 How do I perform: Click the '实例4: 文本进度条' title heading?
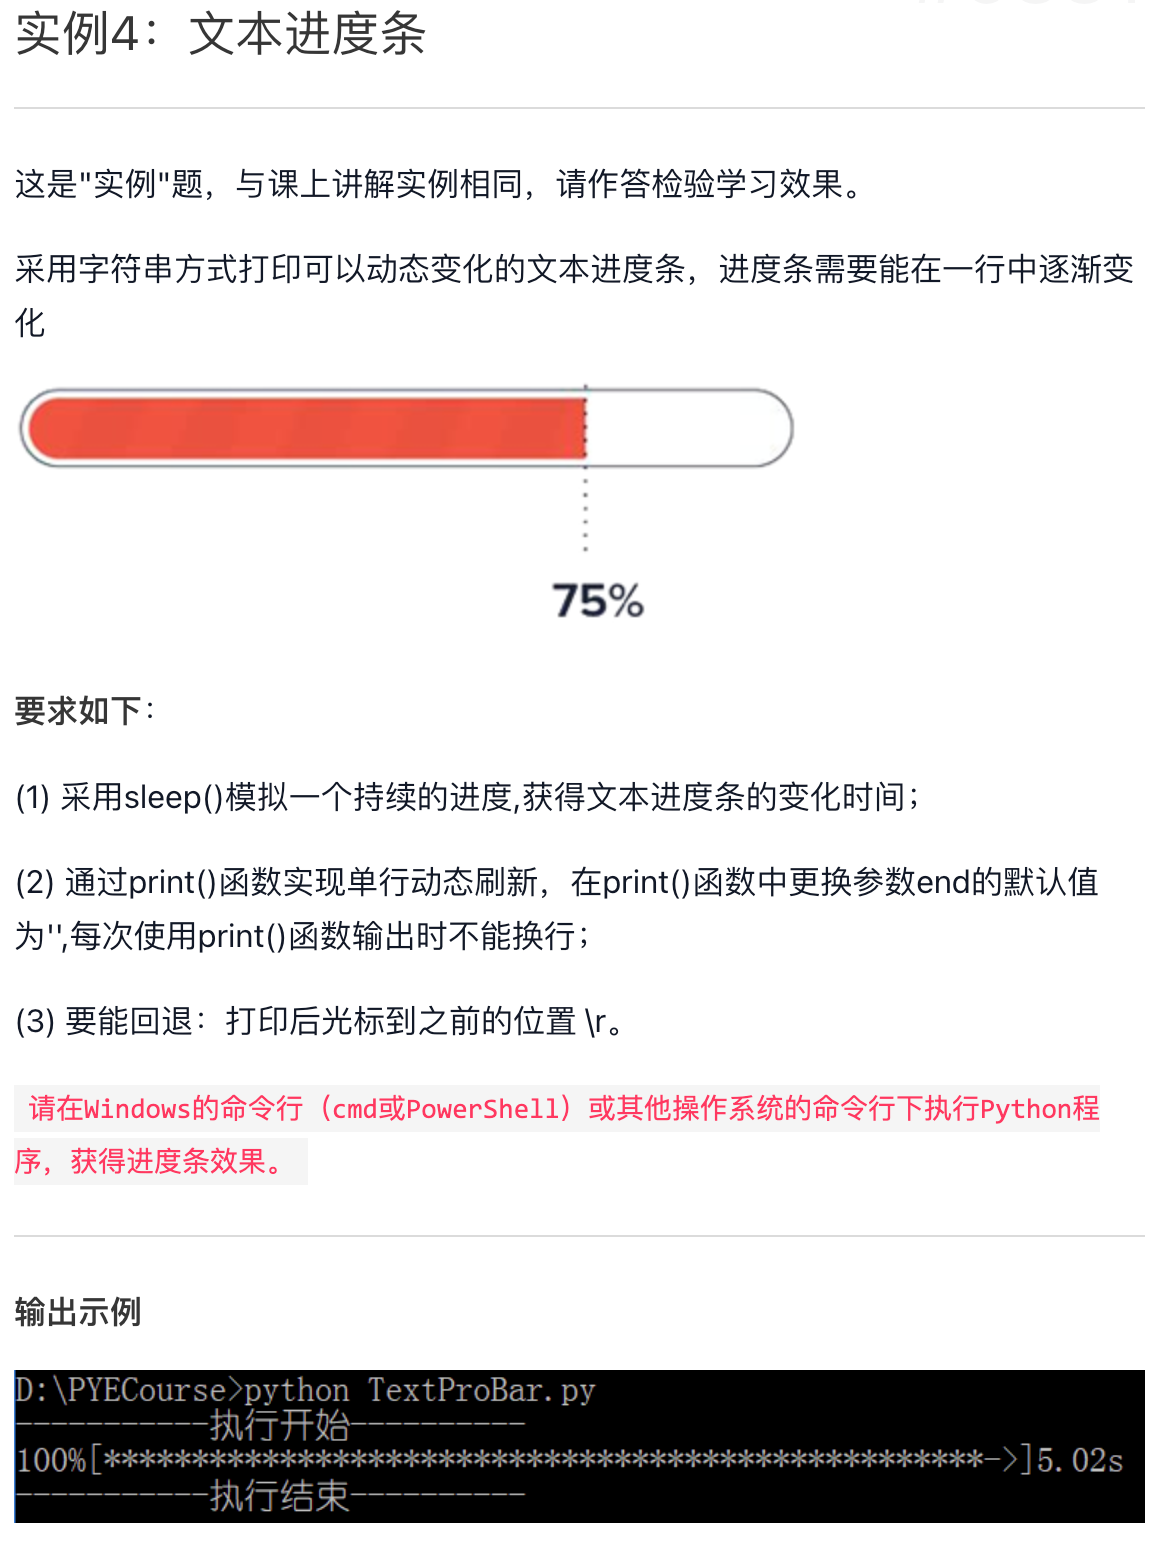(220, 34)
